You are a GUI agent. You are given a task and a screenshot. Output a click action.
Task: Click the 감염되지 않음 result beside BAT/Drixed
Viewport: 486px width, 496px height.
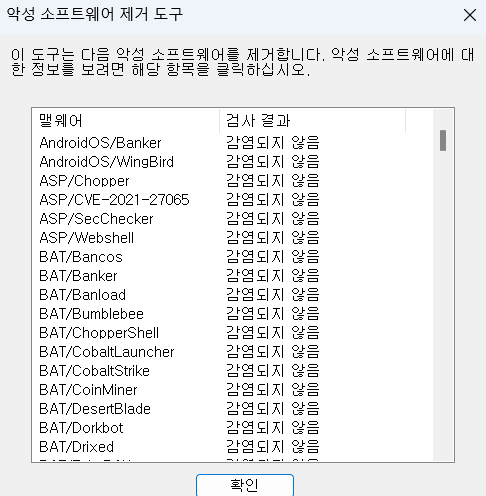pyautogui.click(x=273, y=447)
